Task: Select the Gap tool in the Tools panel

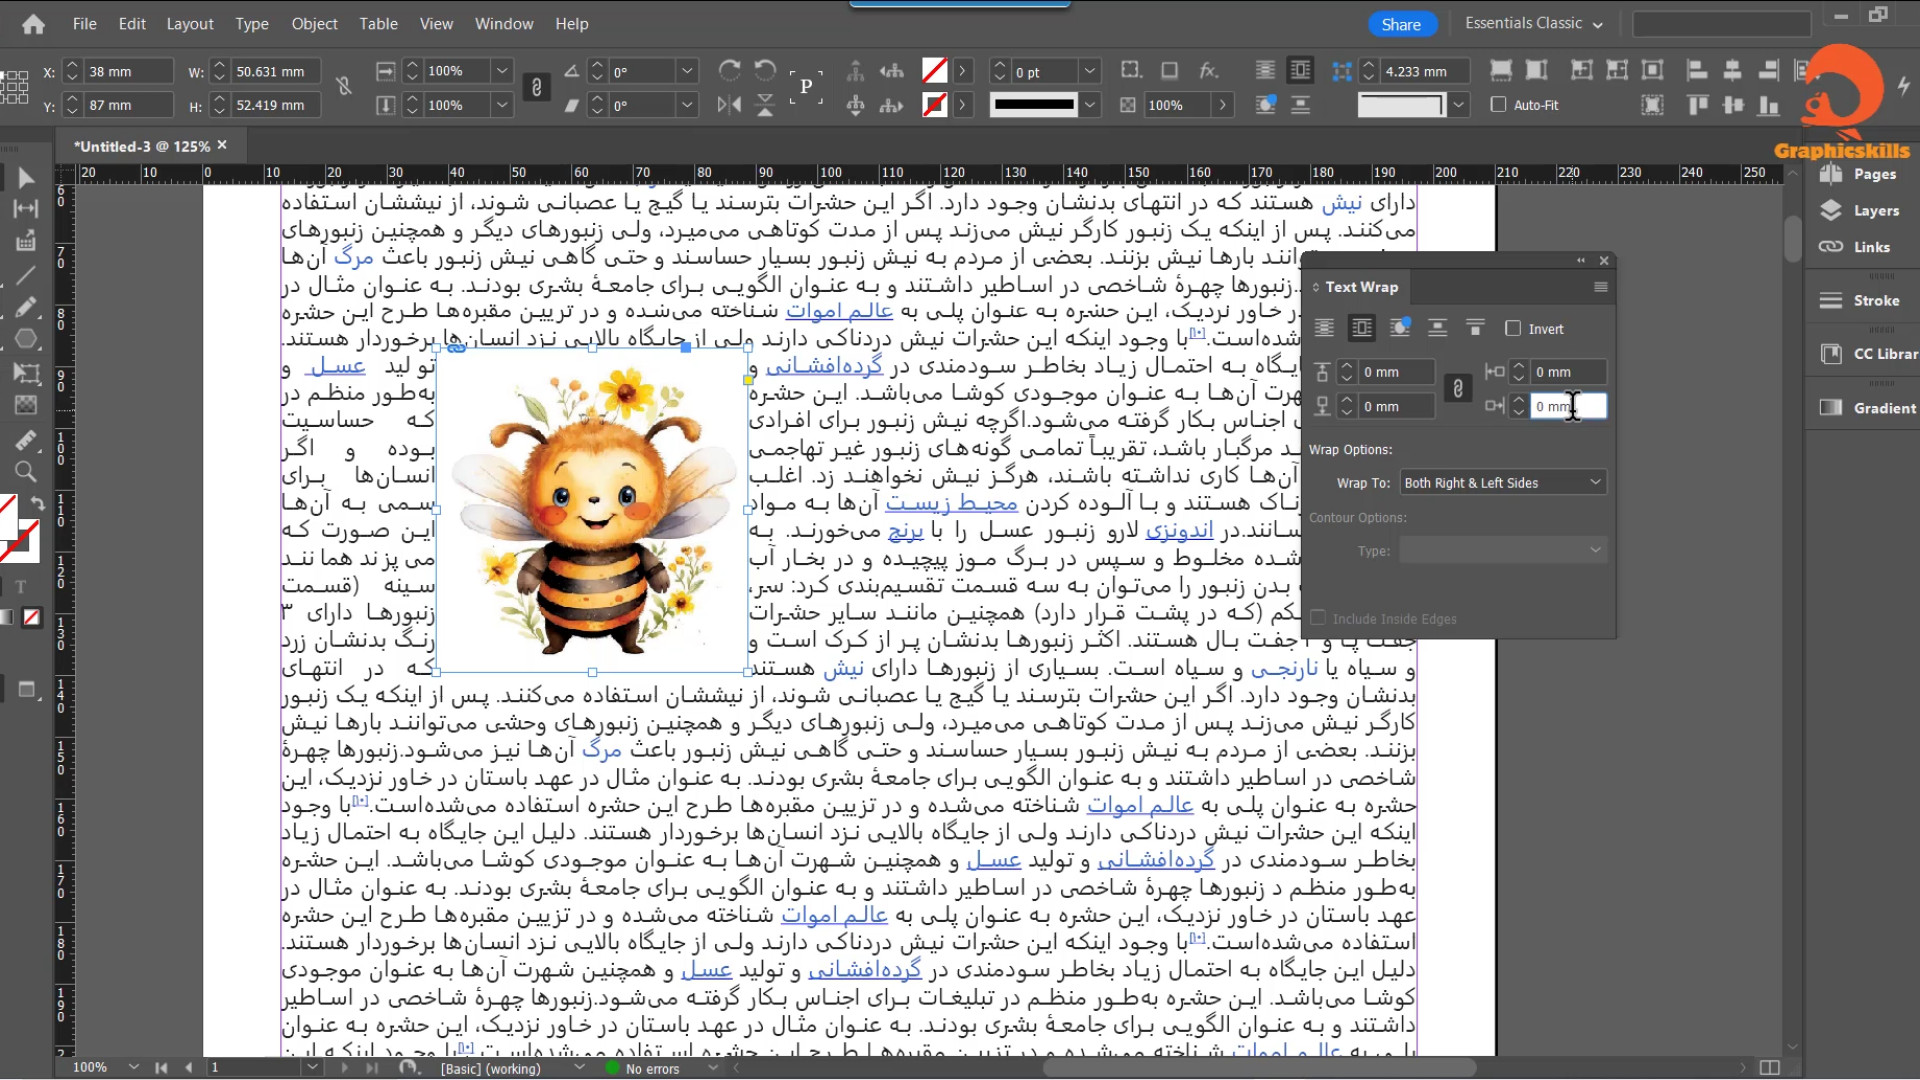Action: pyautogui.click(x=26, y=209)
